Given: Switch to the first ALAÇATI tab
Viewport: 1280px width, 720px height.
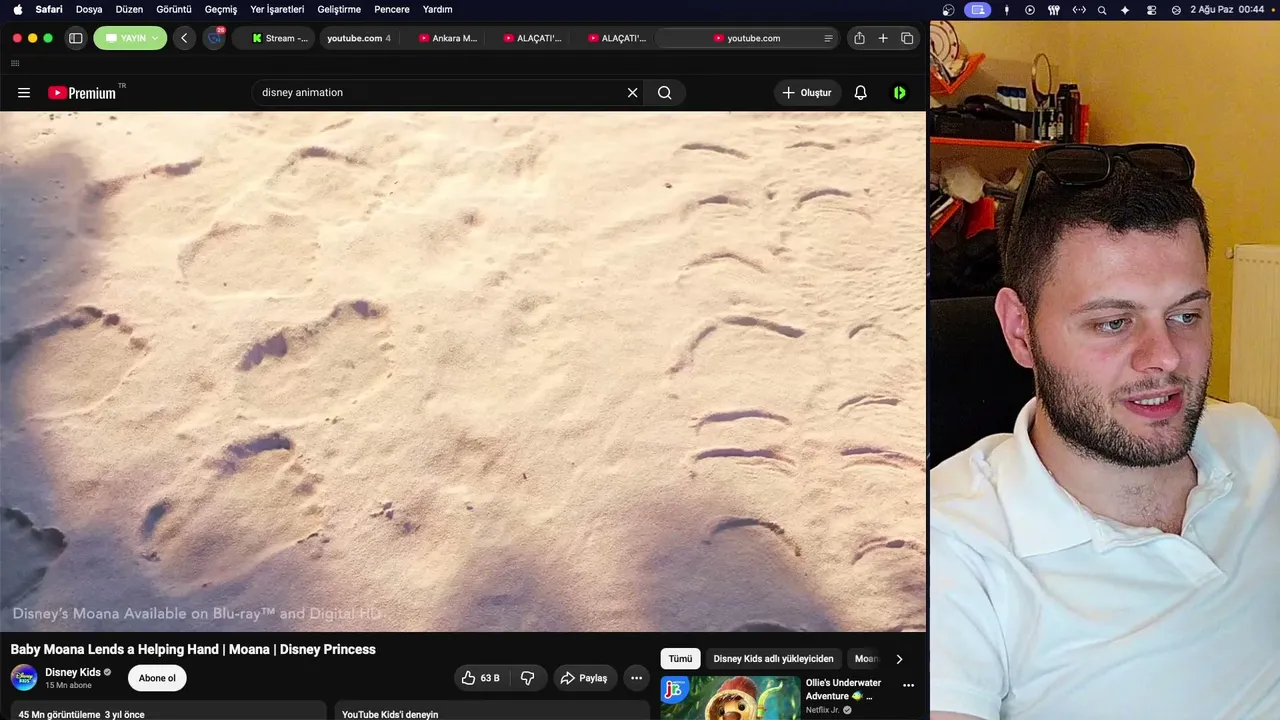Looking at the screenshot, I should coord(532,38).
